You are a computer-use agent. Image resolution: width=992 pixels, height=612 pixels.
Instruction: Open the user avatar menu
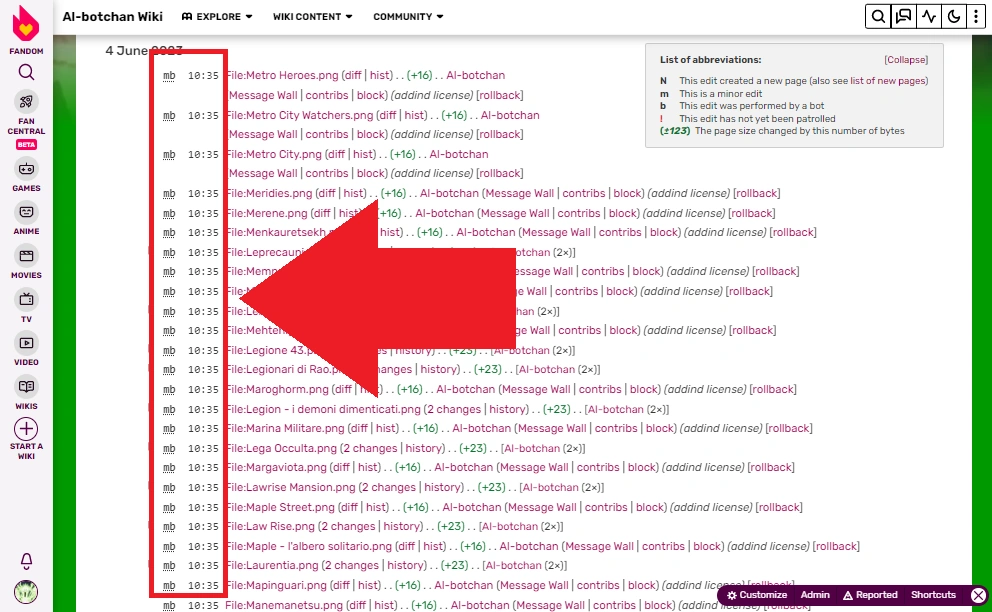tap(26, 592)
